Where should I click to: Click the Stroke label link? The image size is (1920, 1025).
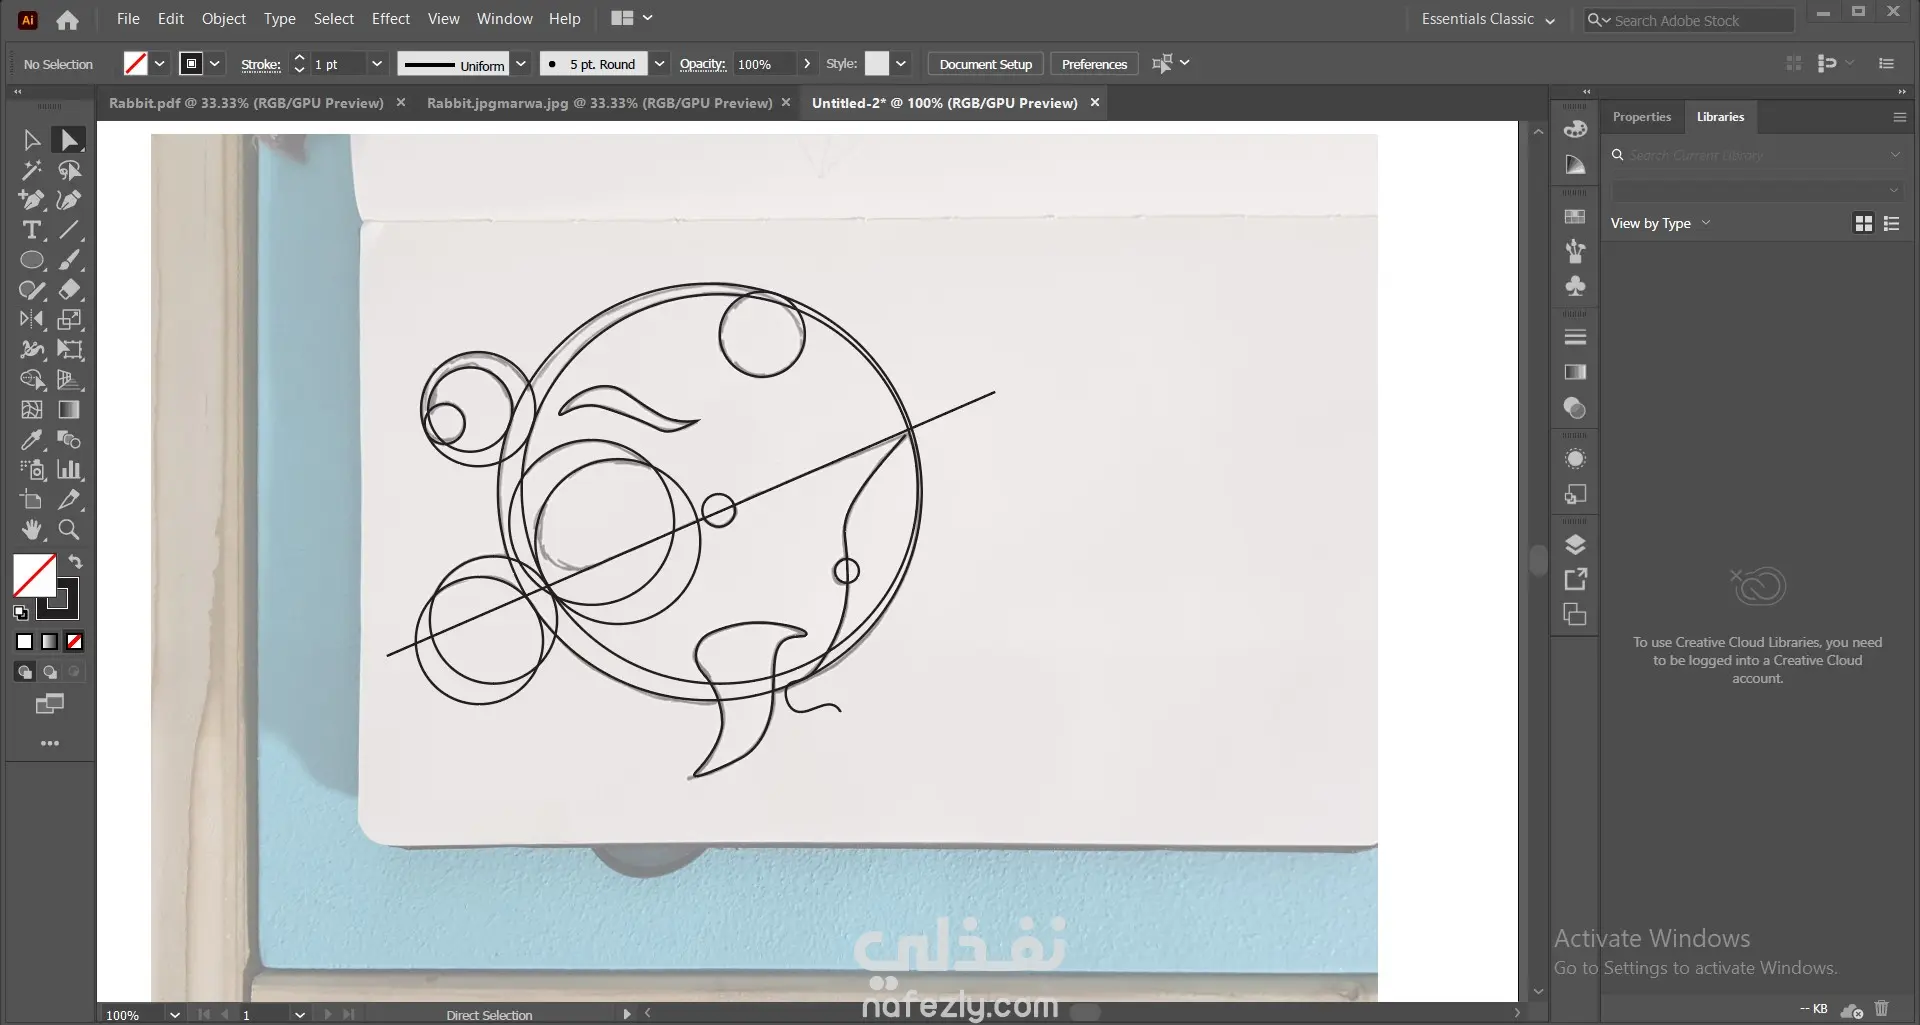pyautogui.click(x=260, y=64)
